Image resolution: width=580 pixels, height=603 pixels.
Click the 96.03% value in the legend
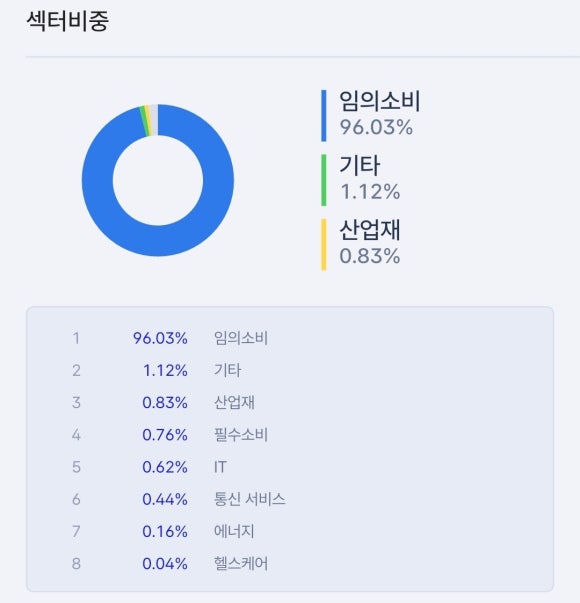coord(376,127)
